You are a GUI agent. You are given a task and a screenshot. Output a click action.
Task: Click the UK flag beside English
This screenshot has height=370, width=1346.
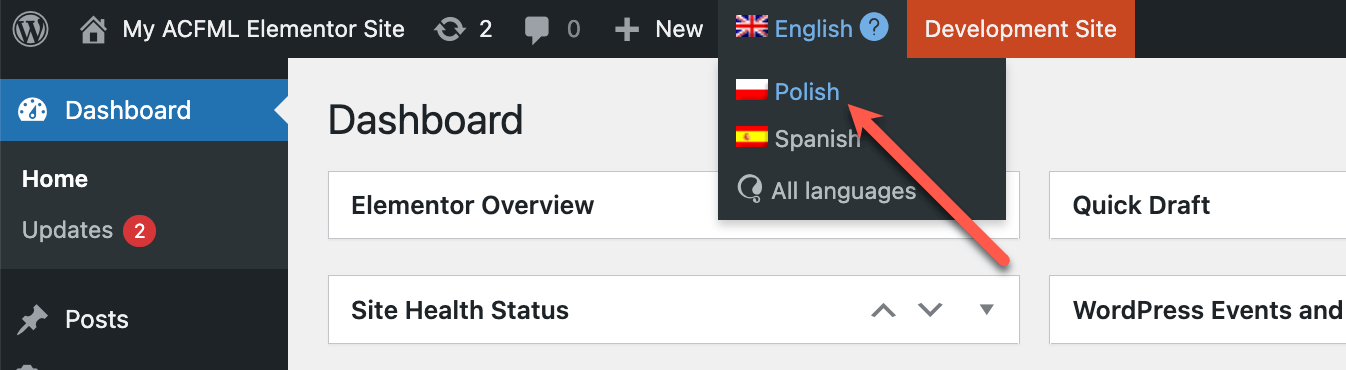coord(751,27)
